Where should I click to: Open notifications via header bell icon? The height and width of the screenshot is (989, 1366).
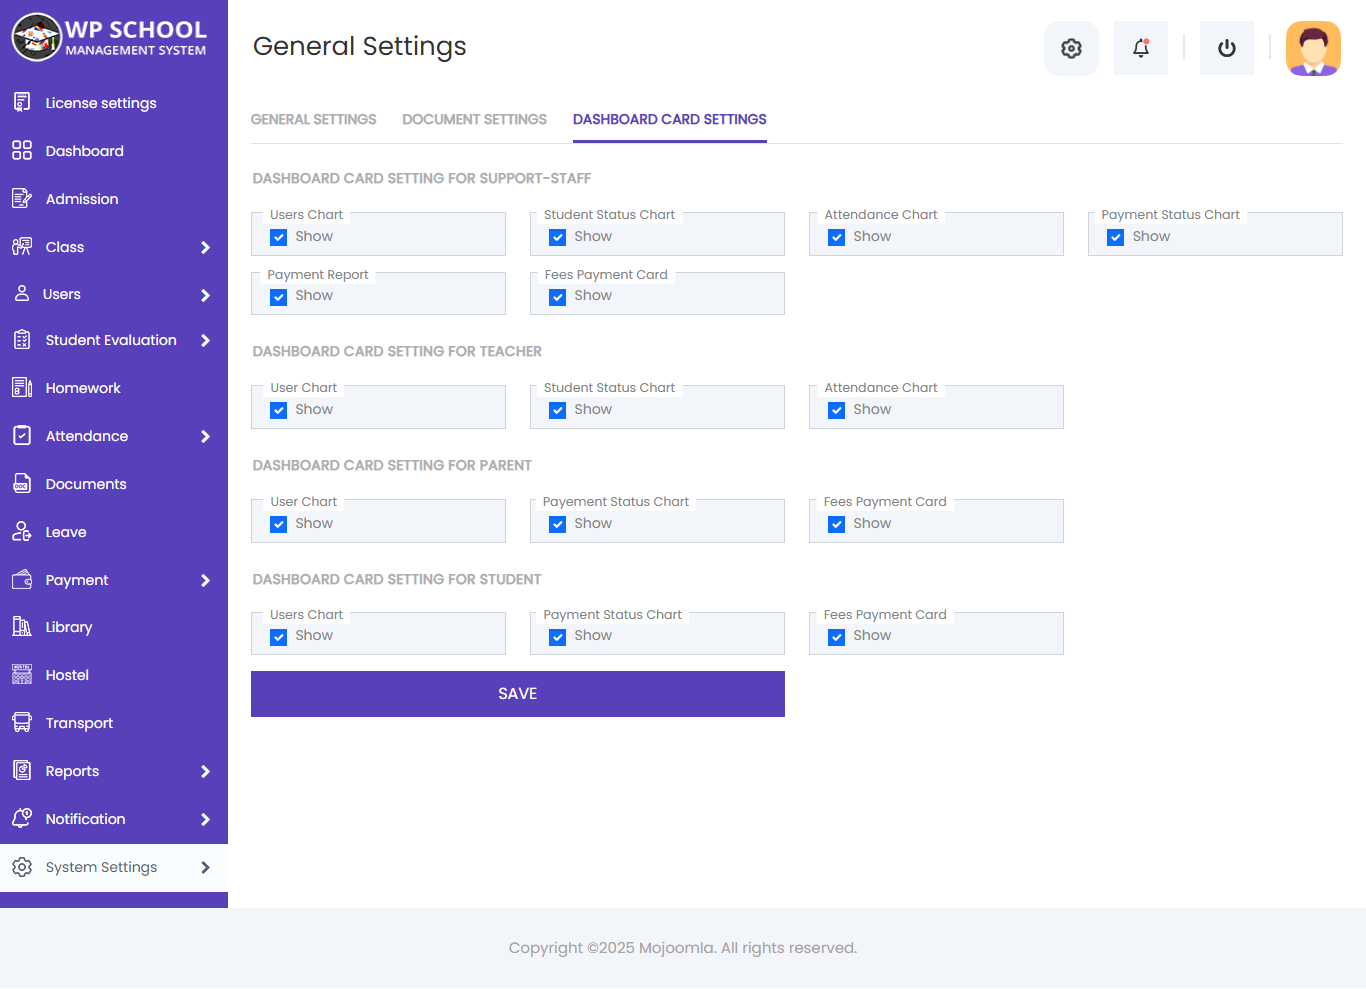(x=1141, y=48)
